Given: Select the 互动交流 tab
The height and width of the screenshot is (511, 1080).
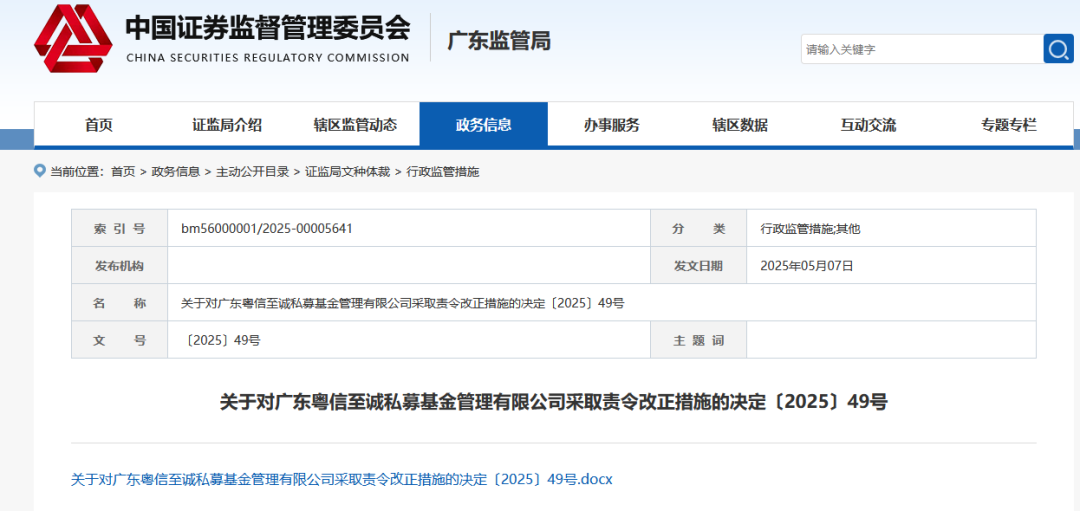Looking at the screenshot, I should point(868,125).
